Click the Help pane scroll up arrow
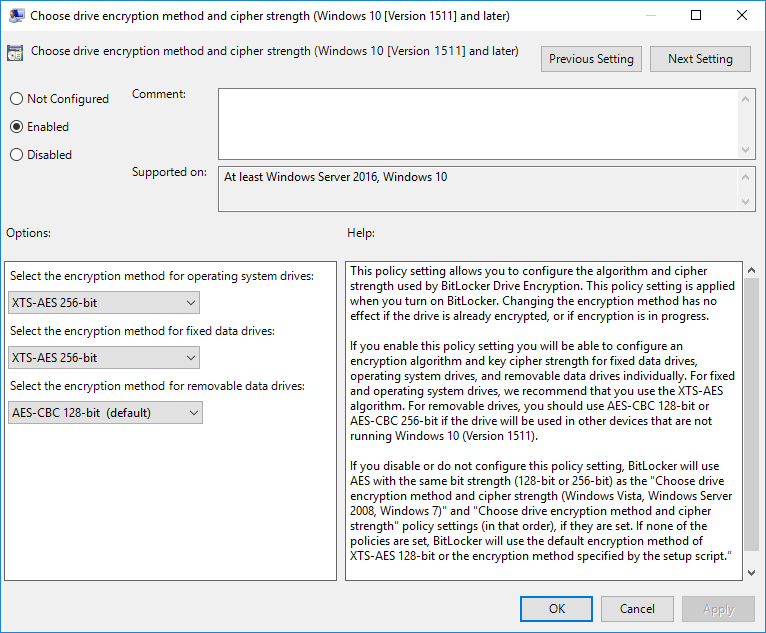This screenshot has width=766, height=633. [751, 270]
